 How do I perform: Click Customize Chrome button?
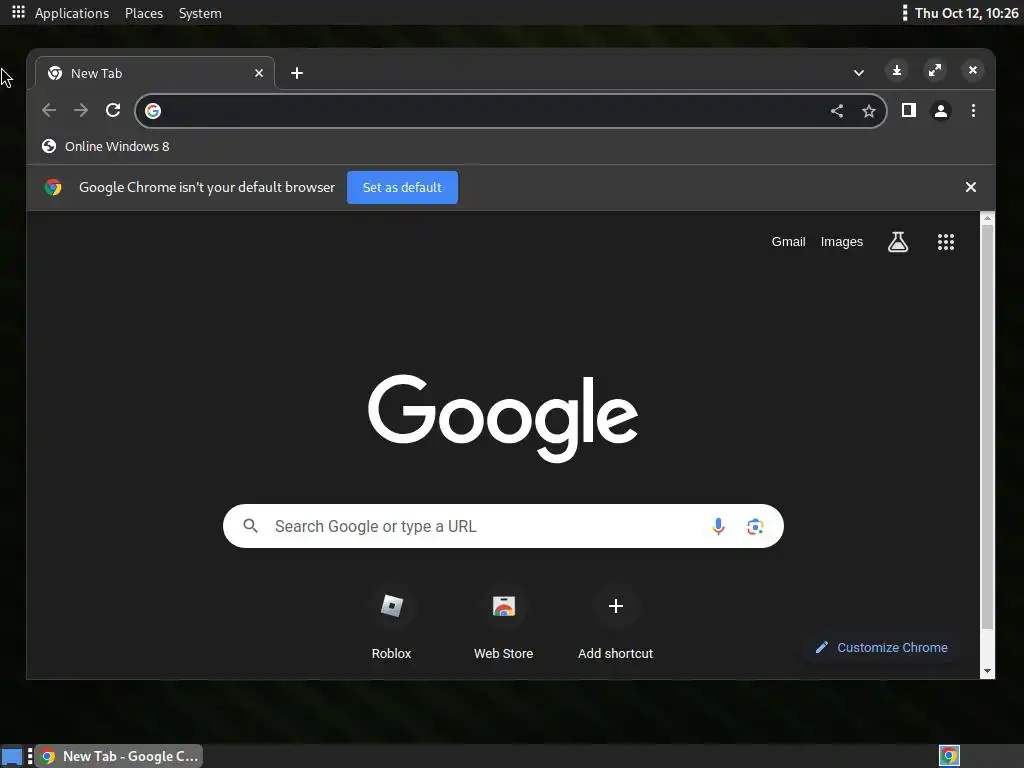coord(882,647)
